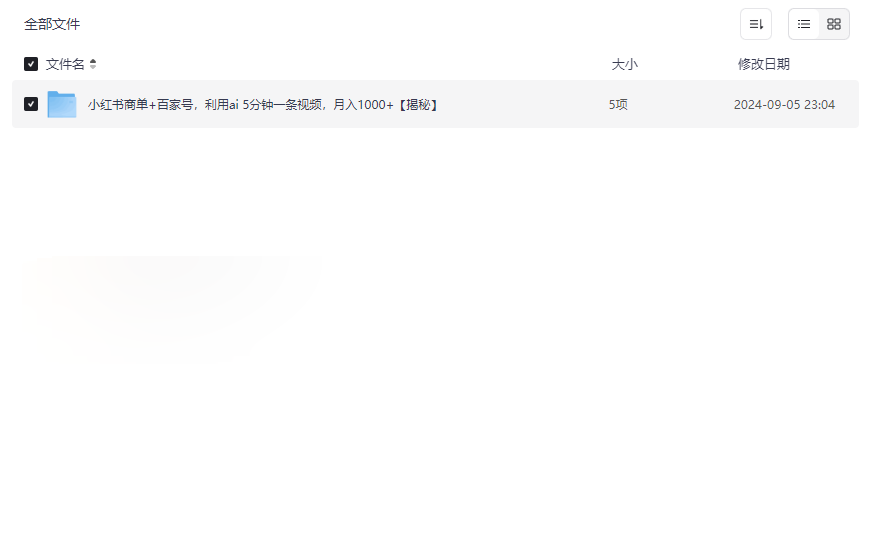Click the 大小 column header

coord(624,64)
